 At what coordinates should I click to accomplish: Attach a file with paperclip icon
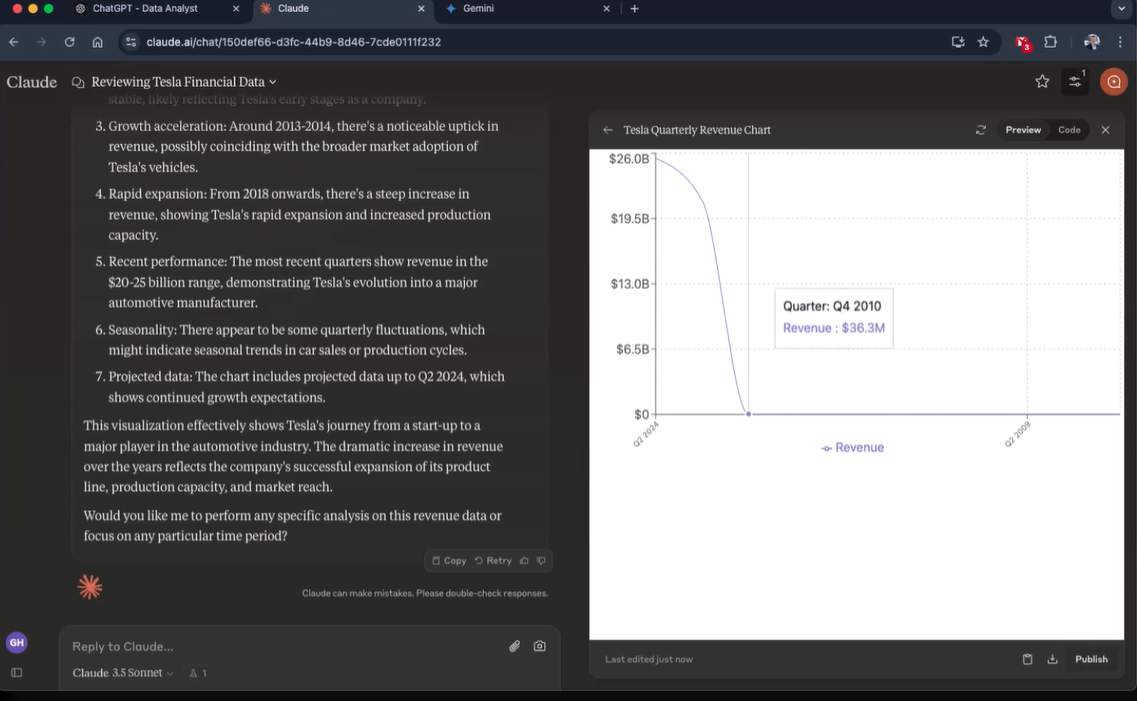tap(514, 646)
